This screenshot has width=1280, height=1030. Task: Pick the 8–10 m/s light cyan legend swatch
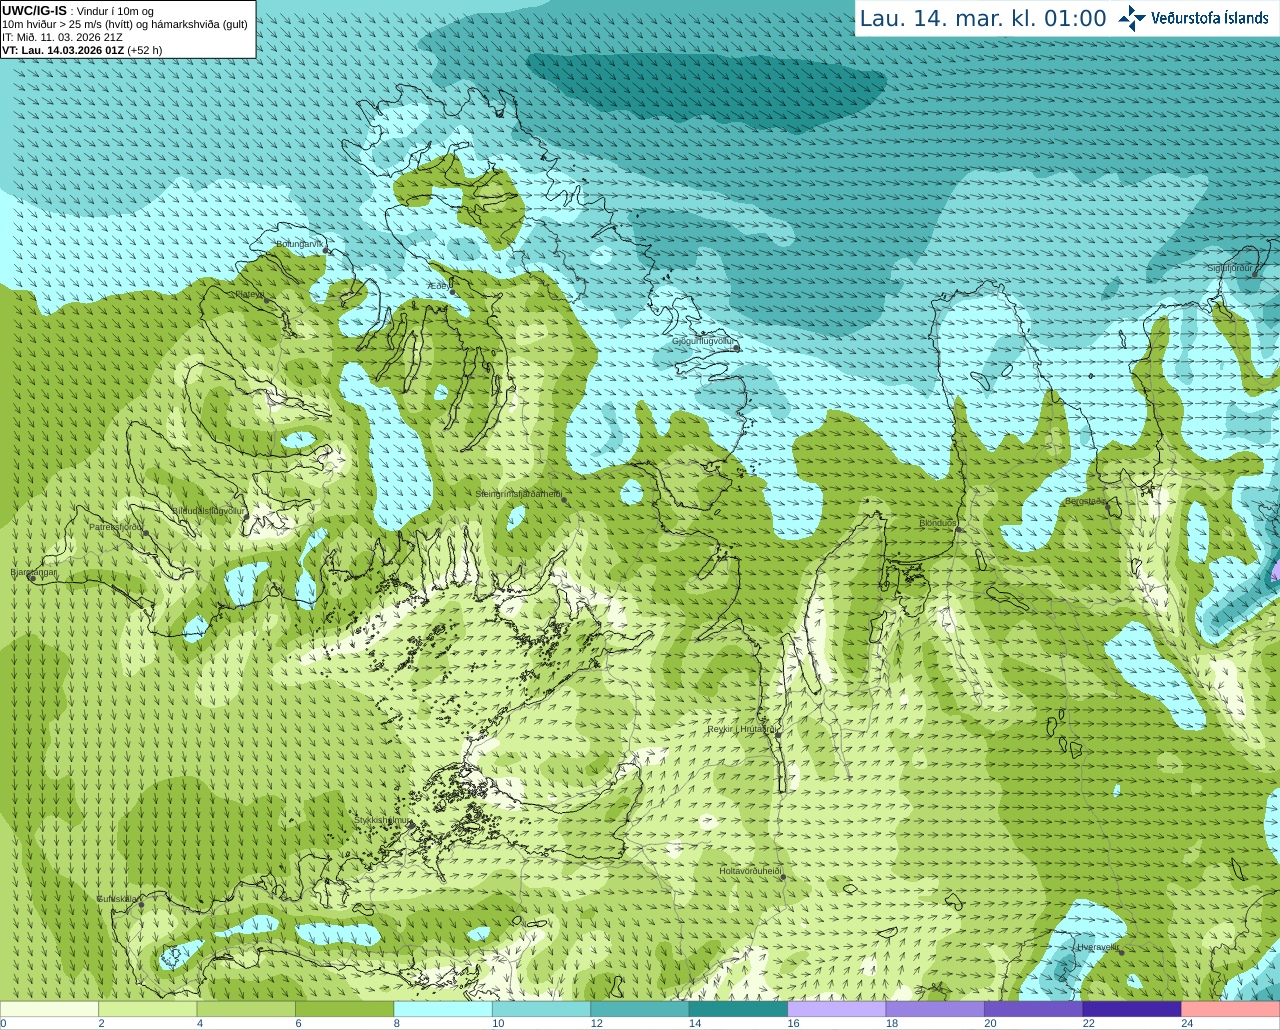pos(443,1009)
